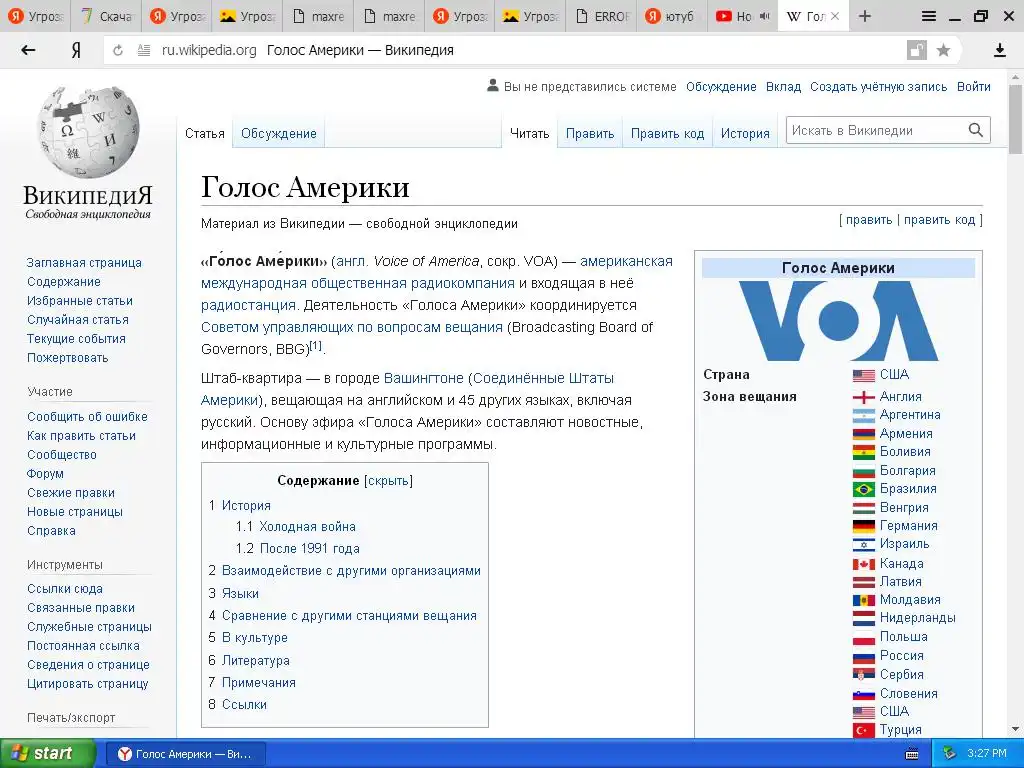1024x768 pixels.
Task: Select the Serbia flag icon
Action: coord(863,675)
